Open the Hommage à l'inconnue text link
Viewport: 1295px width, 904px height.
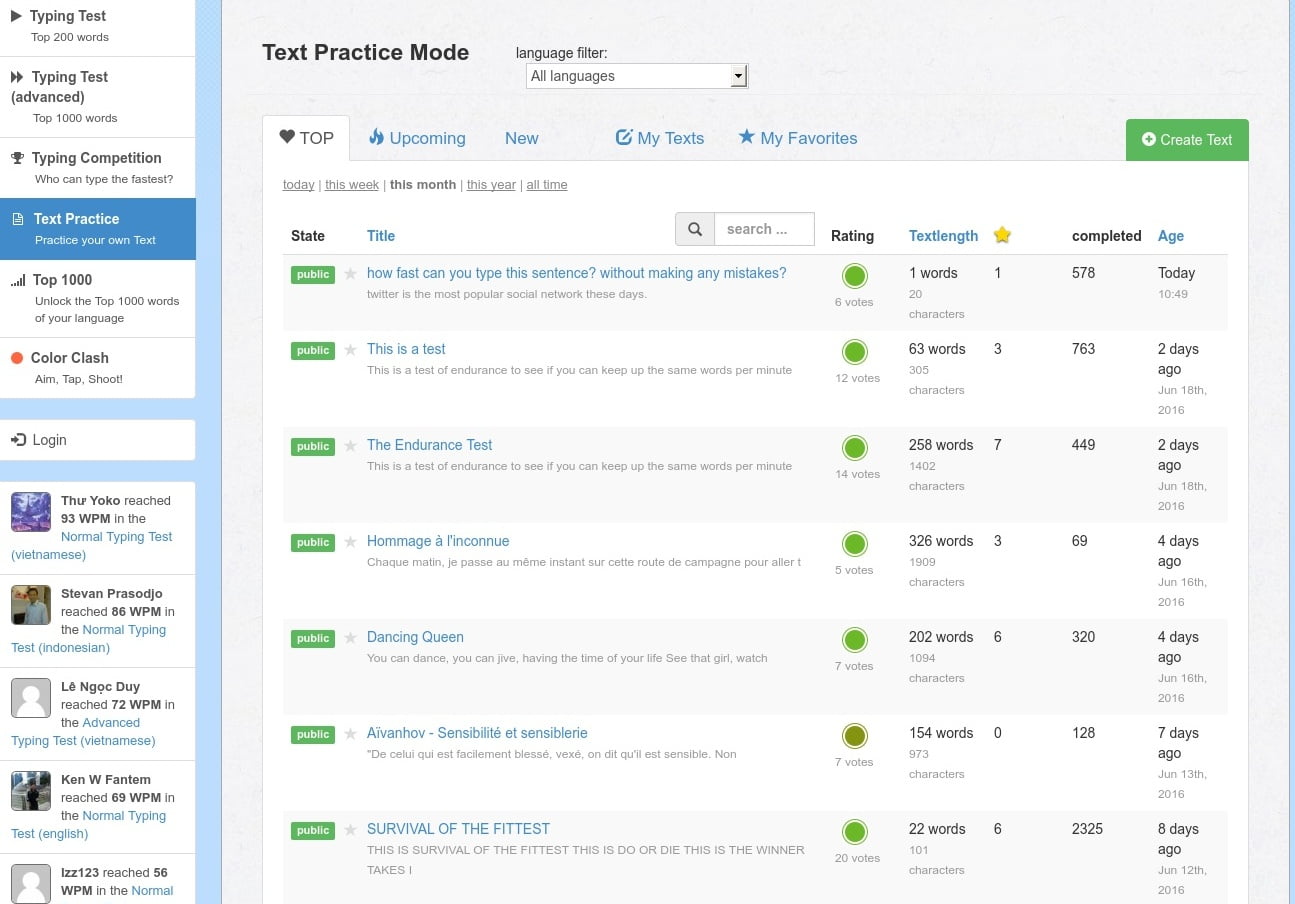(438, 541)
